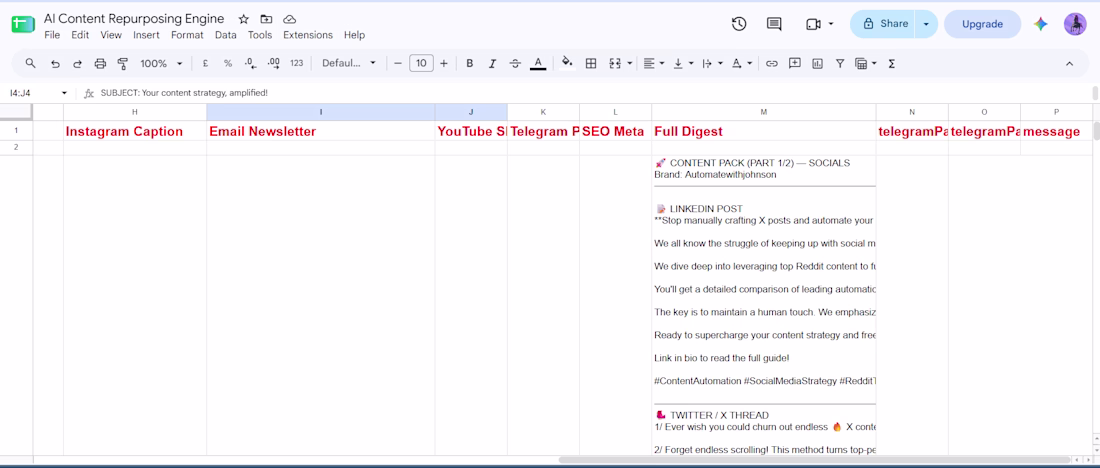Toggle bold formatting
The width and height of the screenshot is (1100, 468).
pos(469,63)
